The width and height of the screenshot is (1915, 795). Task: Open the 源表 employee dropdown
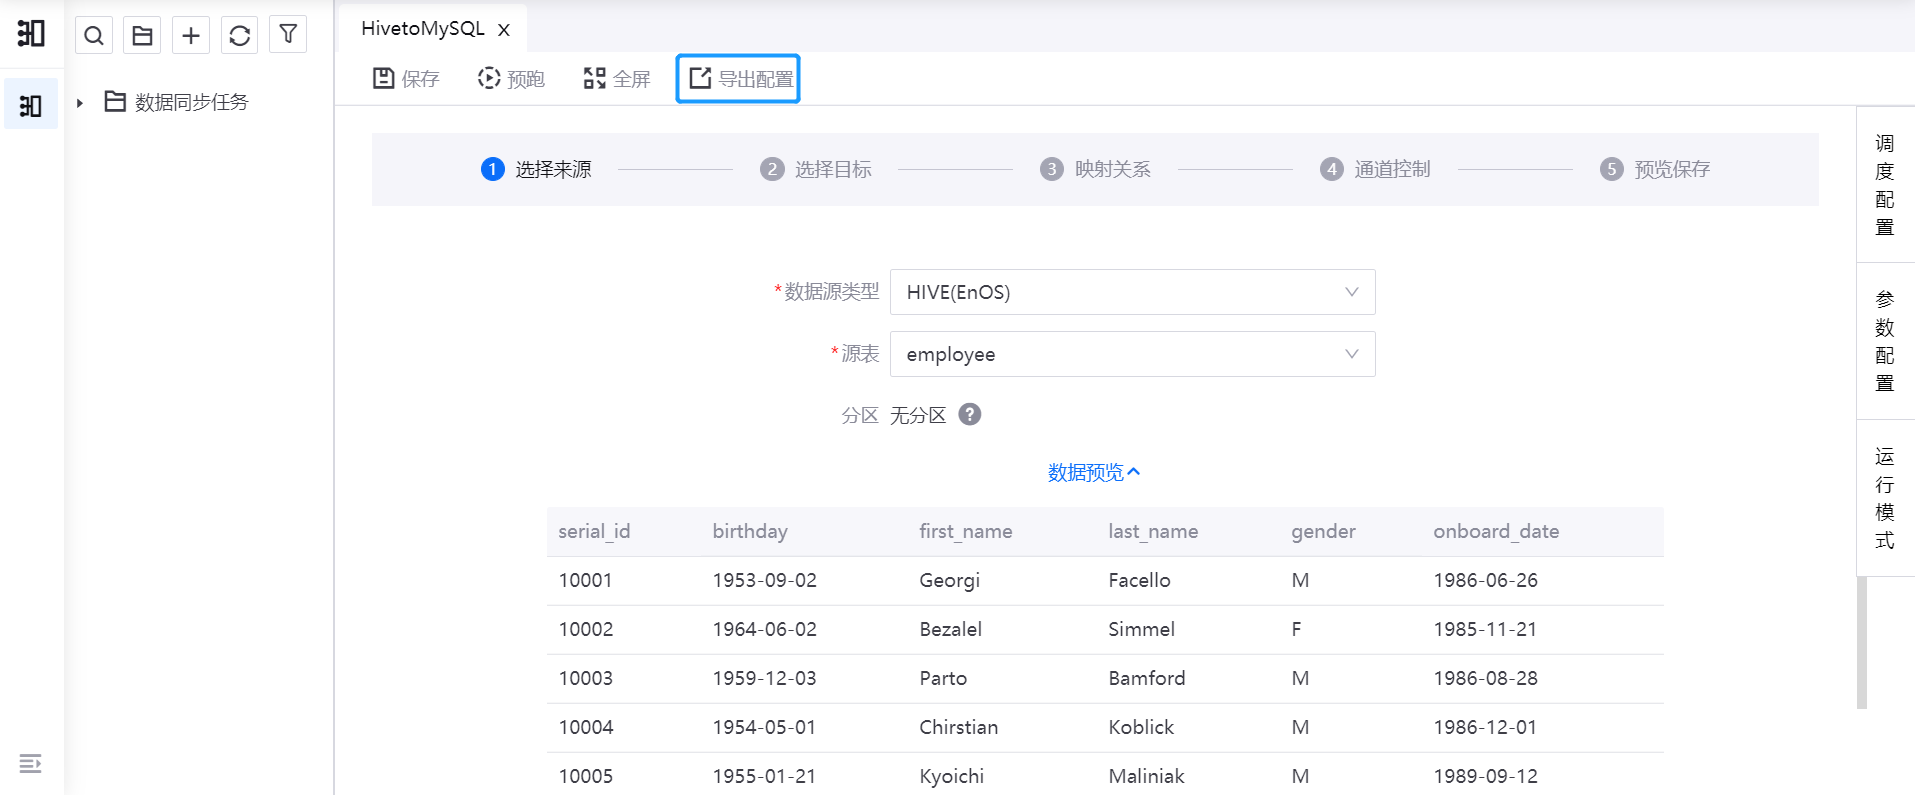(1133, 354)
